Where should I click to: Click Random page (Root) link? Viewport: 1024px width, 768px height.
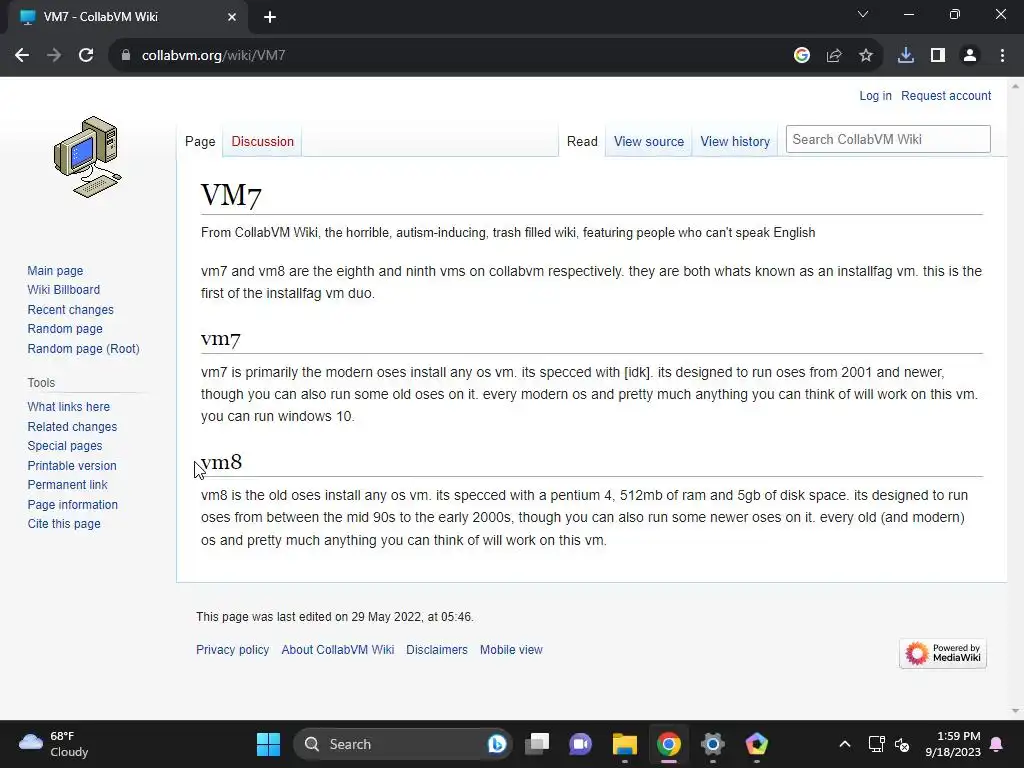(84, 349)
